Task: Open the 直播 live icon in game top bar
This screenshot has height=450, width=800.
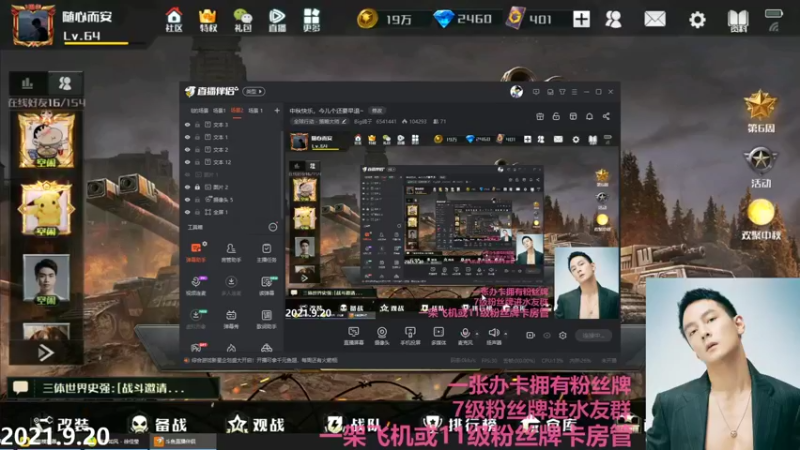Action: tap(277, 20)
